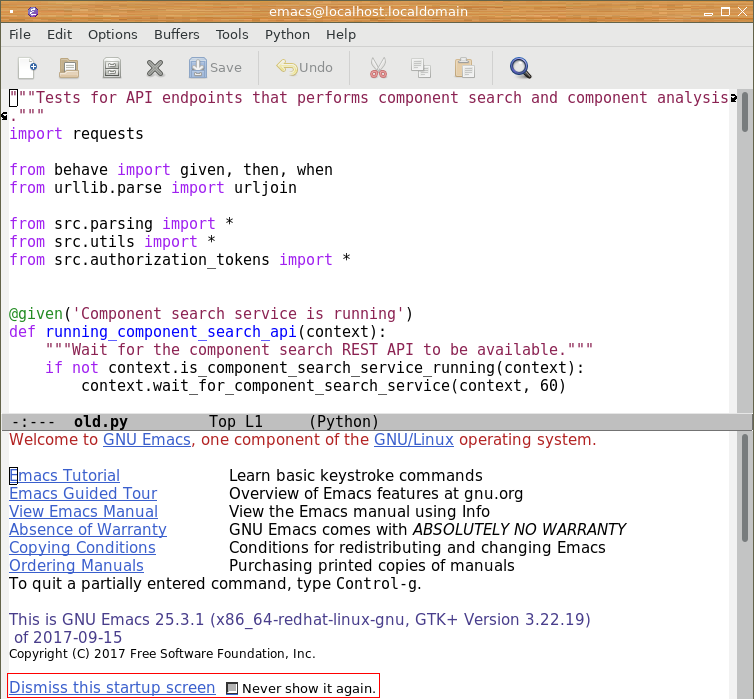Image resolution: width=754 pixels, height=699 pixels.
Task: Click 'Dismiss this startup screen' link
Action: point(112,687)
